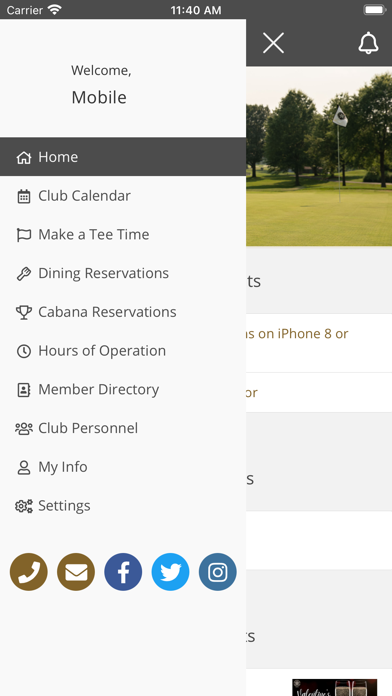This screenshot has width=392, height=696.
Task: Click the Dining Reservations utensil icon
Action: [x=24, y=273]
